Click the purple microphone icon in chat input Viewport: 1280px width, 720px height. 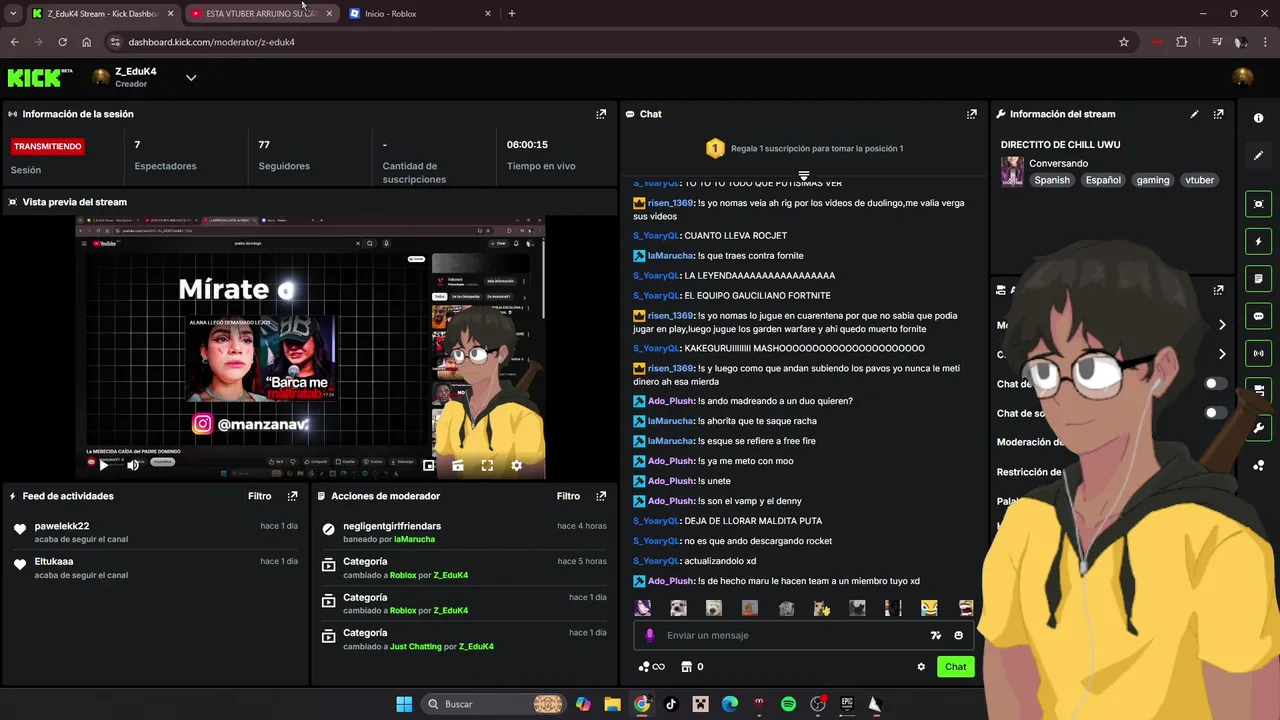tap(650, 635)
